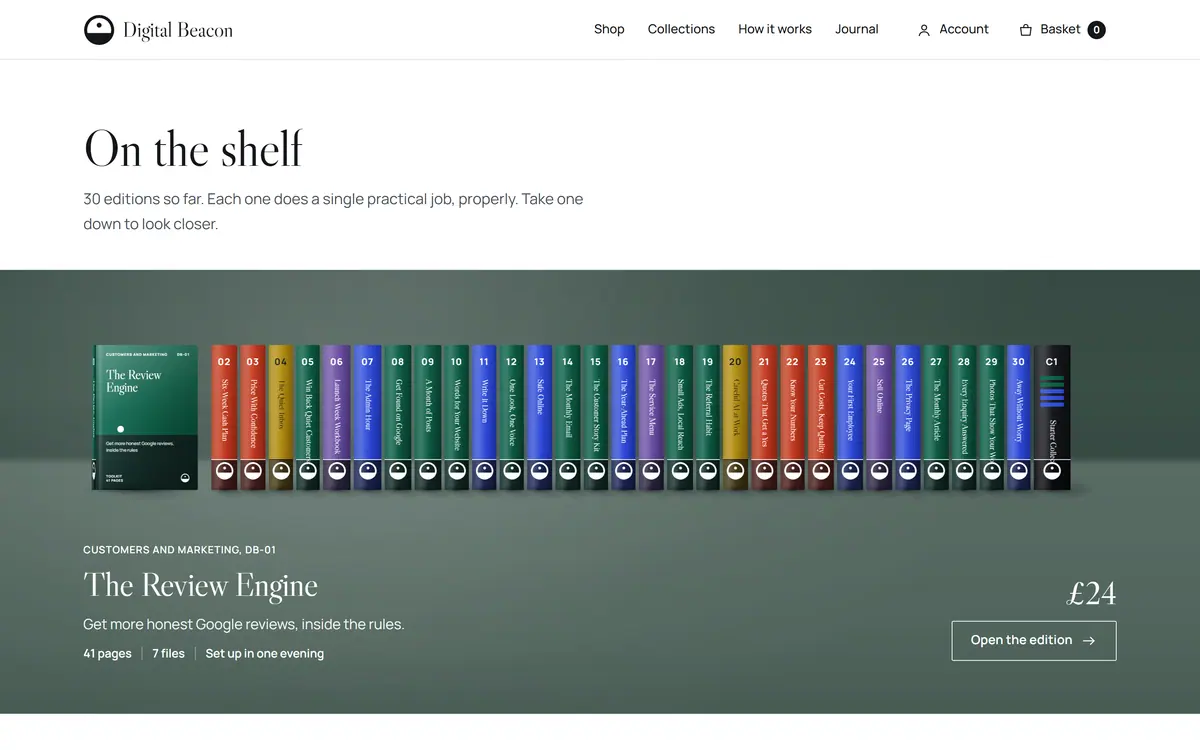Select the C1 Starter Collection spine

click(x=1052, y=418)
